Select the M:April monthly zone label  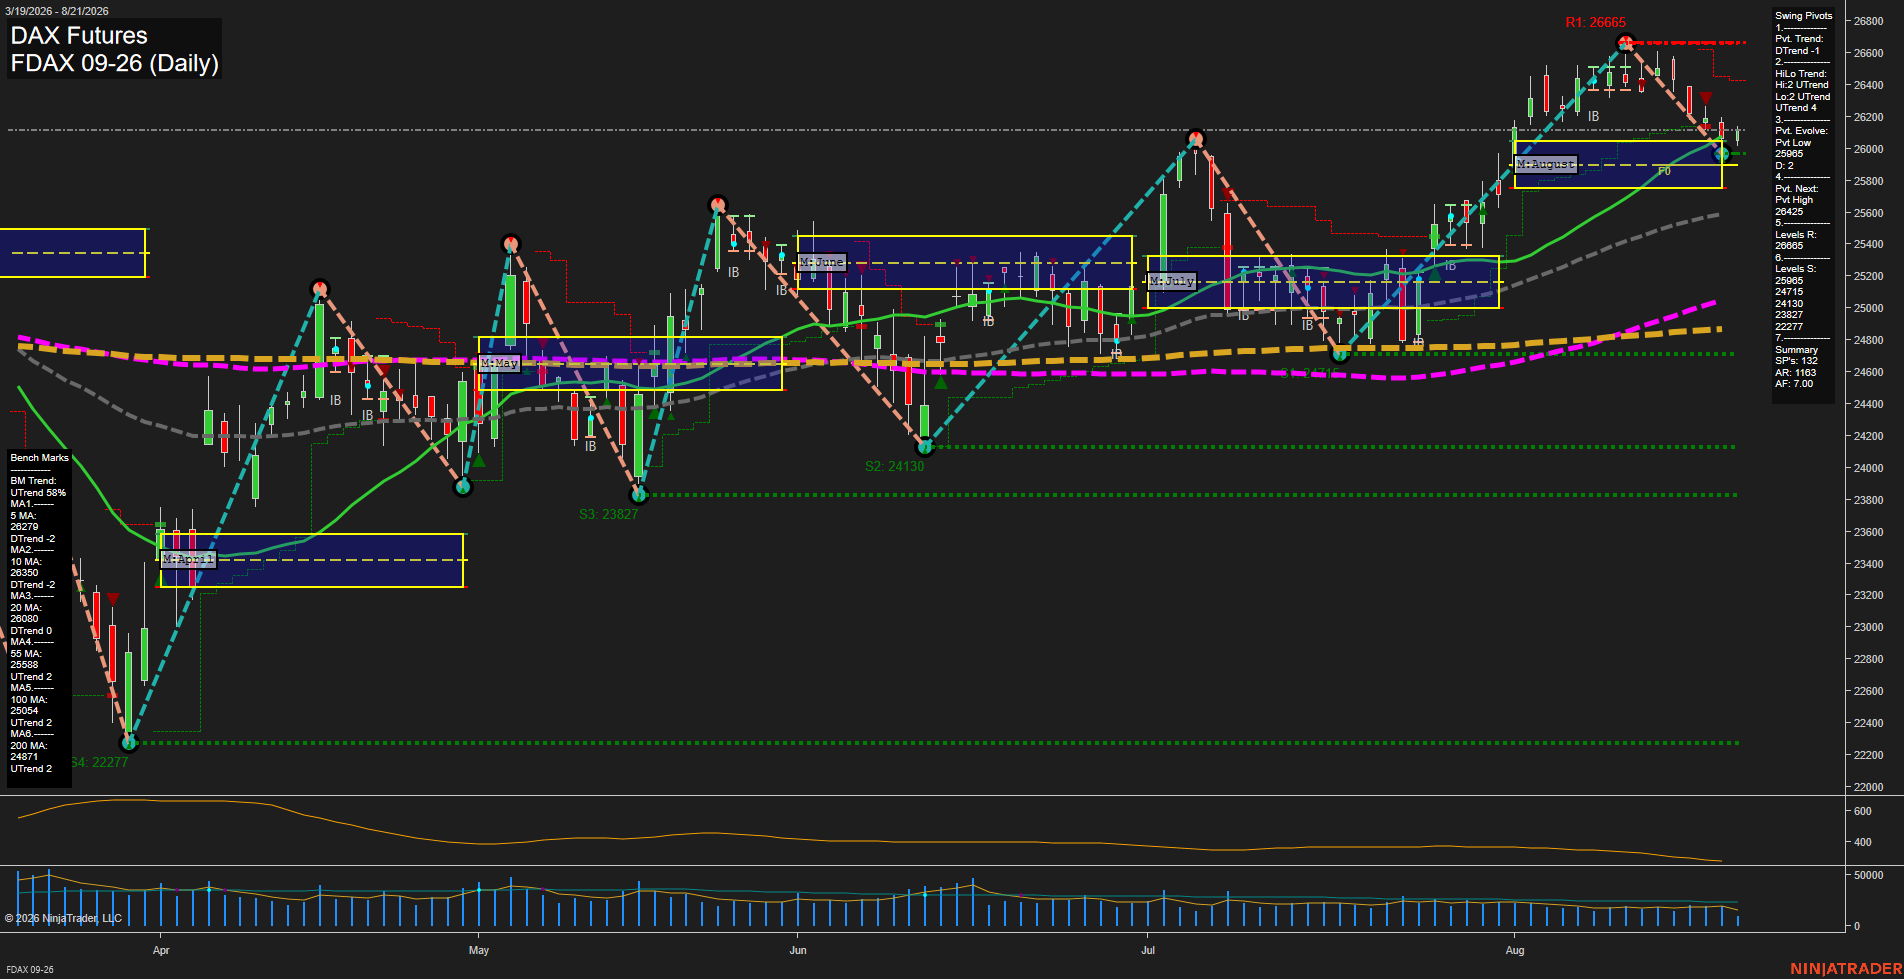(x=188, y=559)
